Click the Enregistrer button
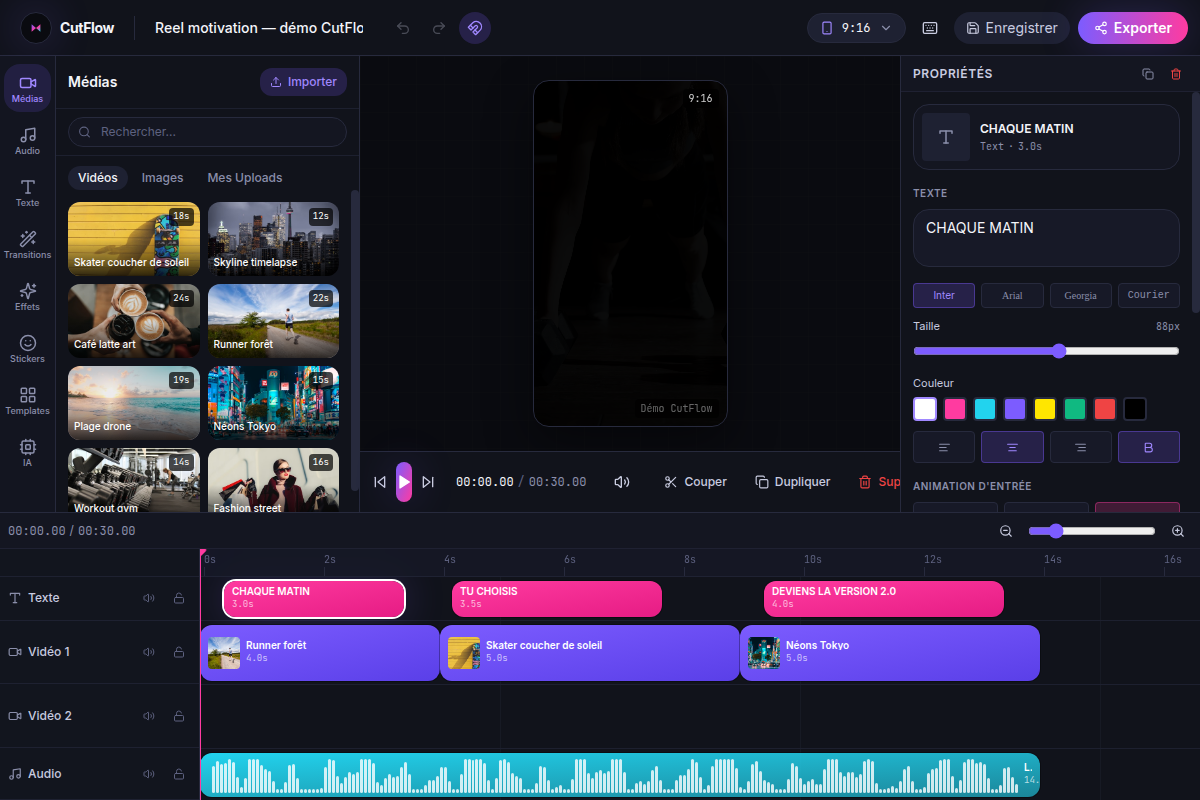1200x800 pixels. (x=1012, y=28)
